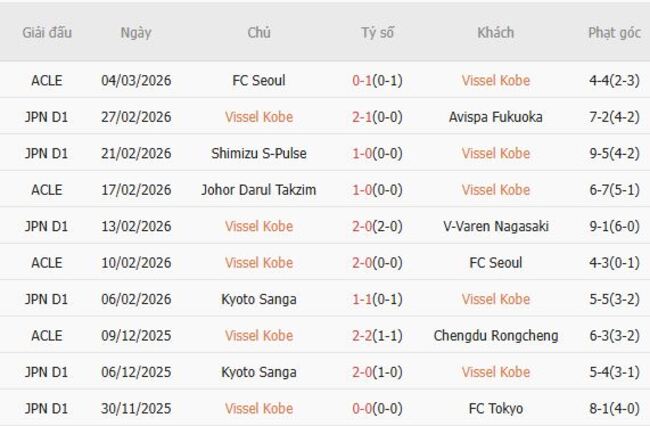Image resolution: width=650 pixels, height=426 pixels.
Task: Click the 30/11/2025 match date
Action: coord(136,408)
